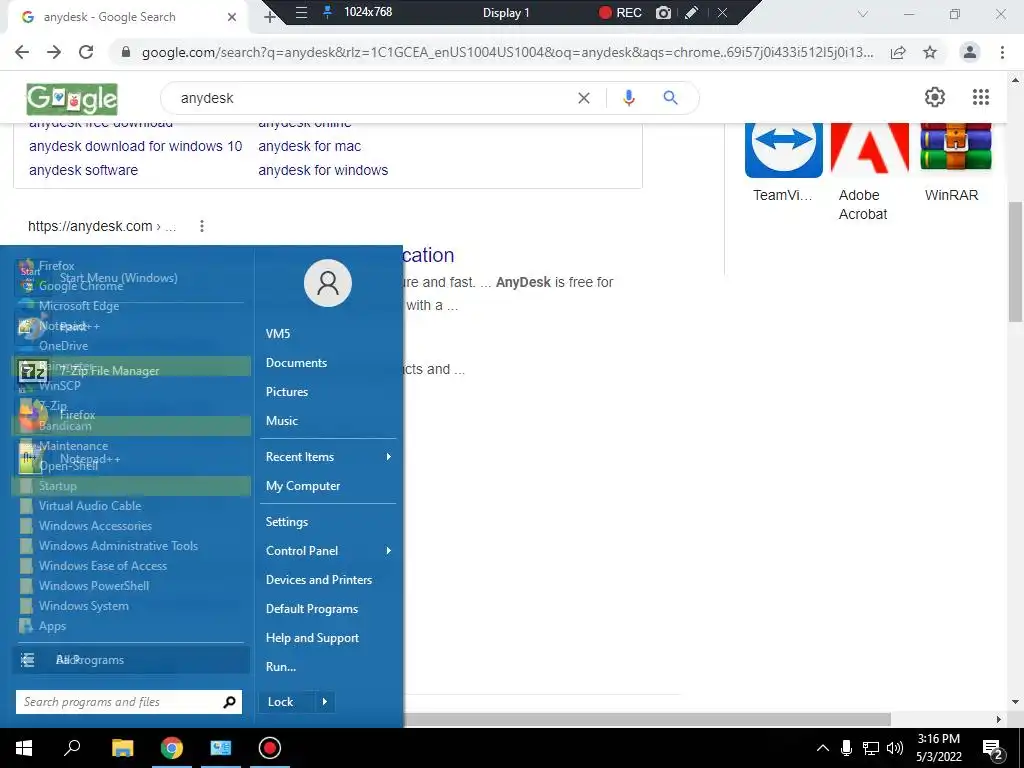Expand the Virtual Audio Cable folder
Screen dimensions: 1024x768
89,506
